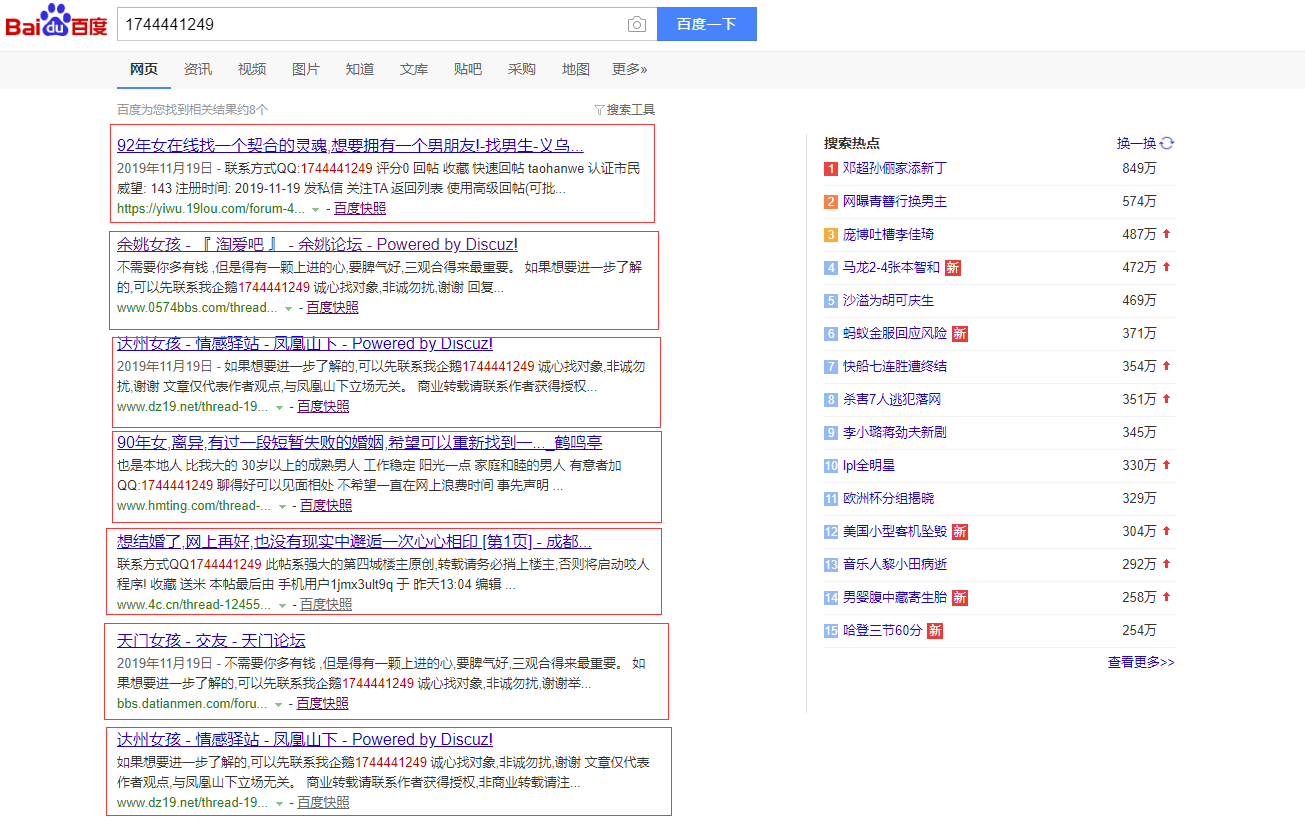
Task: Open result 天门女孩 - 交友 - 天门论坛
Action: [211, 640]
